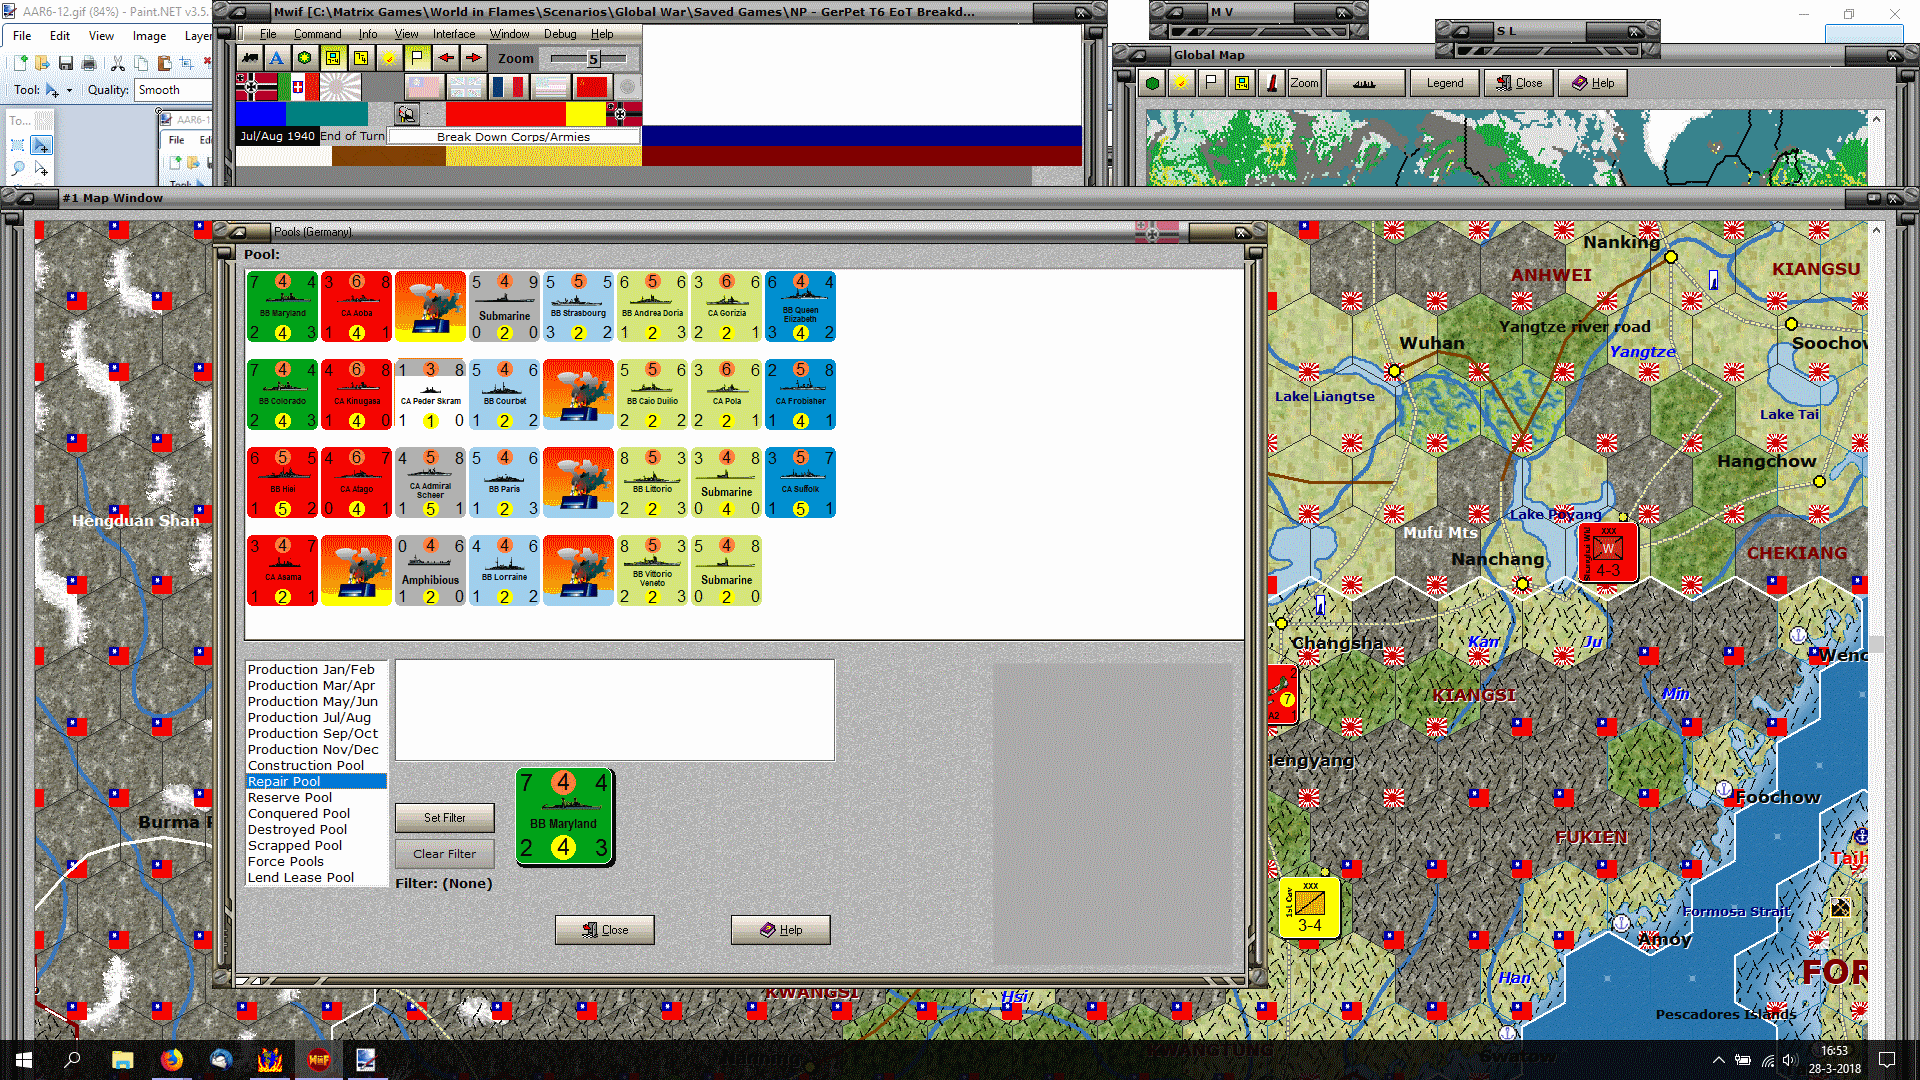Toggle the sun weather icon in Global Map toolbar

coord(1181,83)
